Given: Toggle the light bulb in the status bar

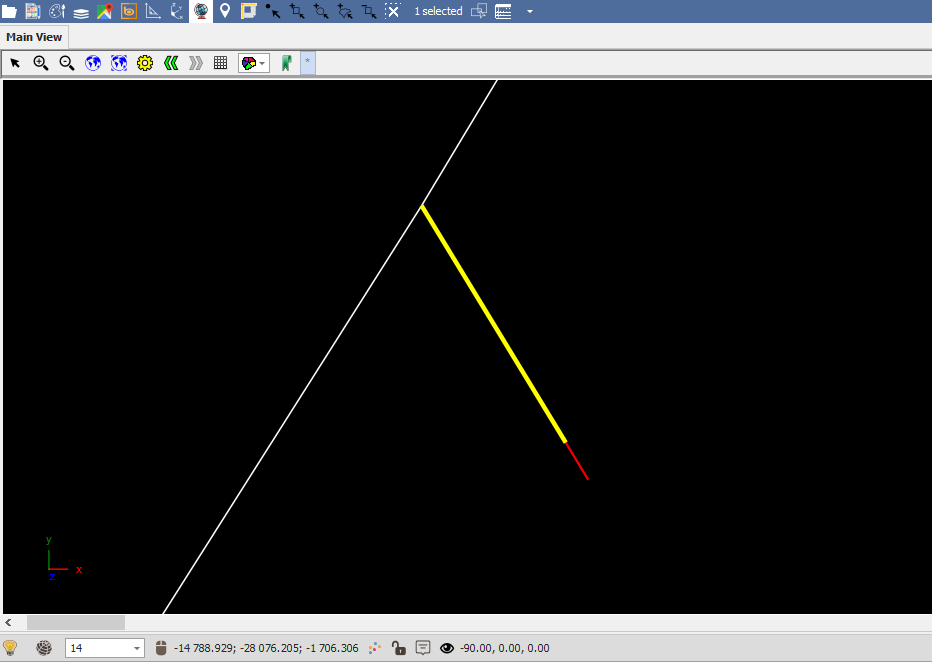Looking at the screenshot, I should [10, 647].
